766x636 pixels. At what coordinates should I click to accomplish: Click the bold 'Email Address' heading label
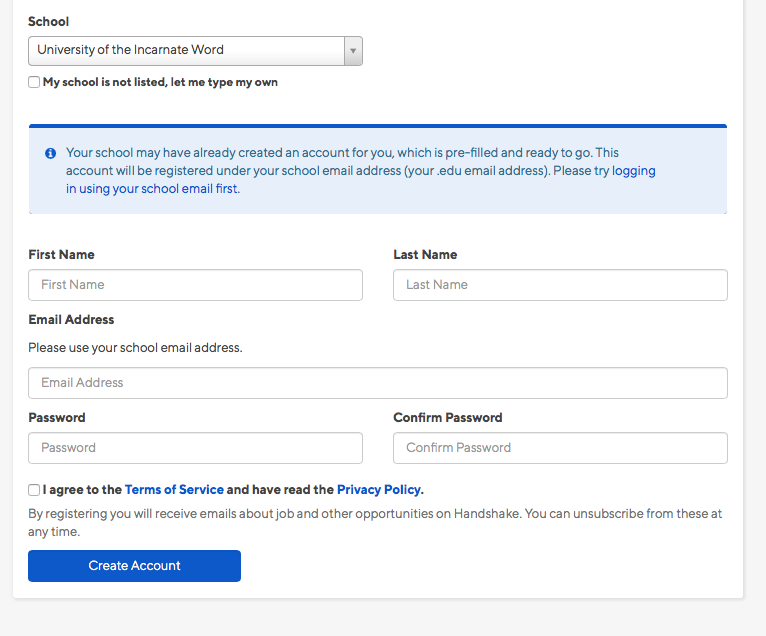71,320
